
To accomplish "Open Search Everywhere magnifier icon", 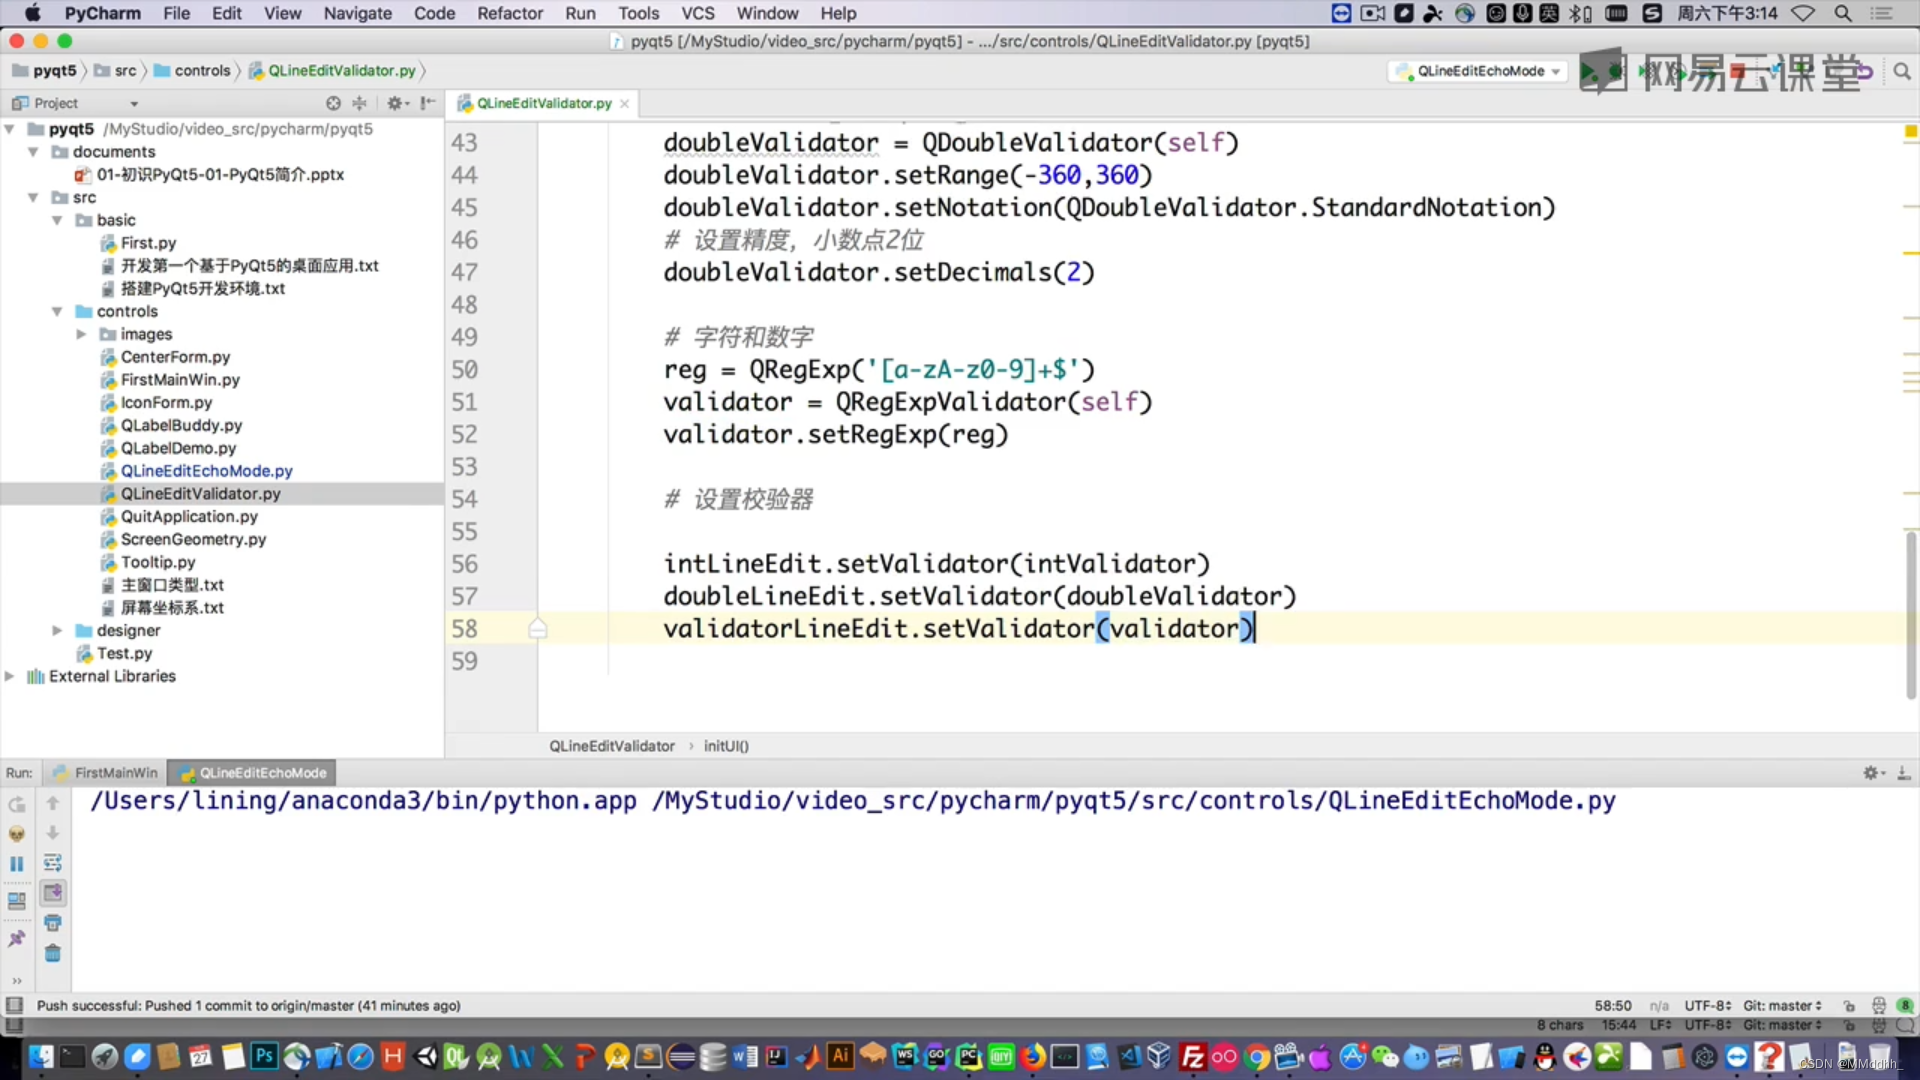I will [1902, 71].
